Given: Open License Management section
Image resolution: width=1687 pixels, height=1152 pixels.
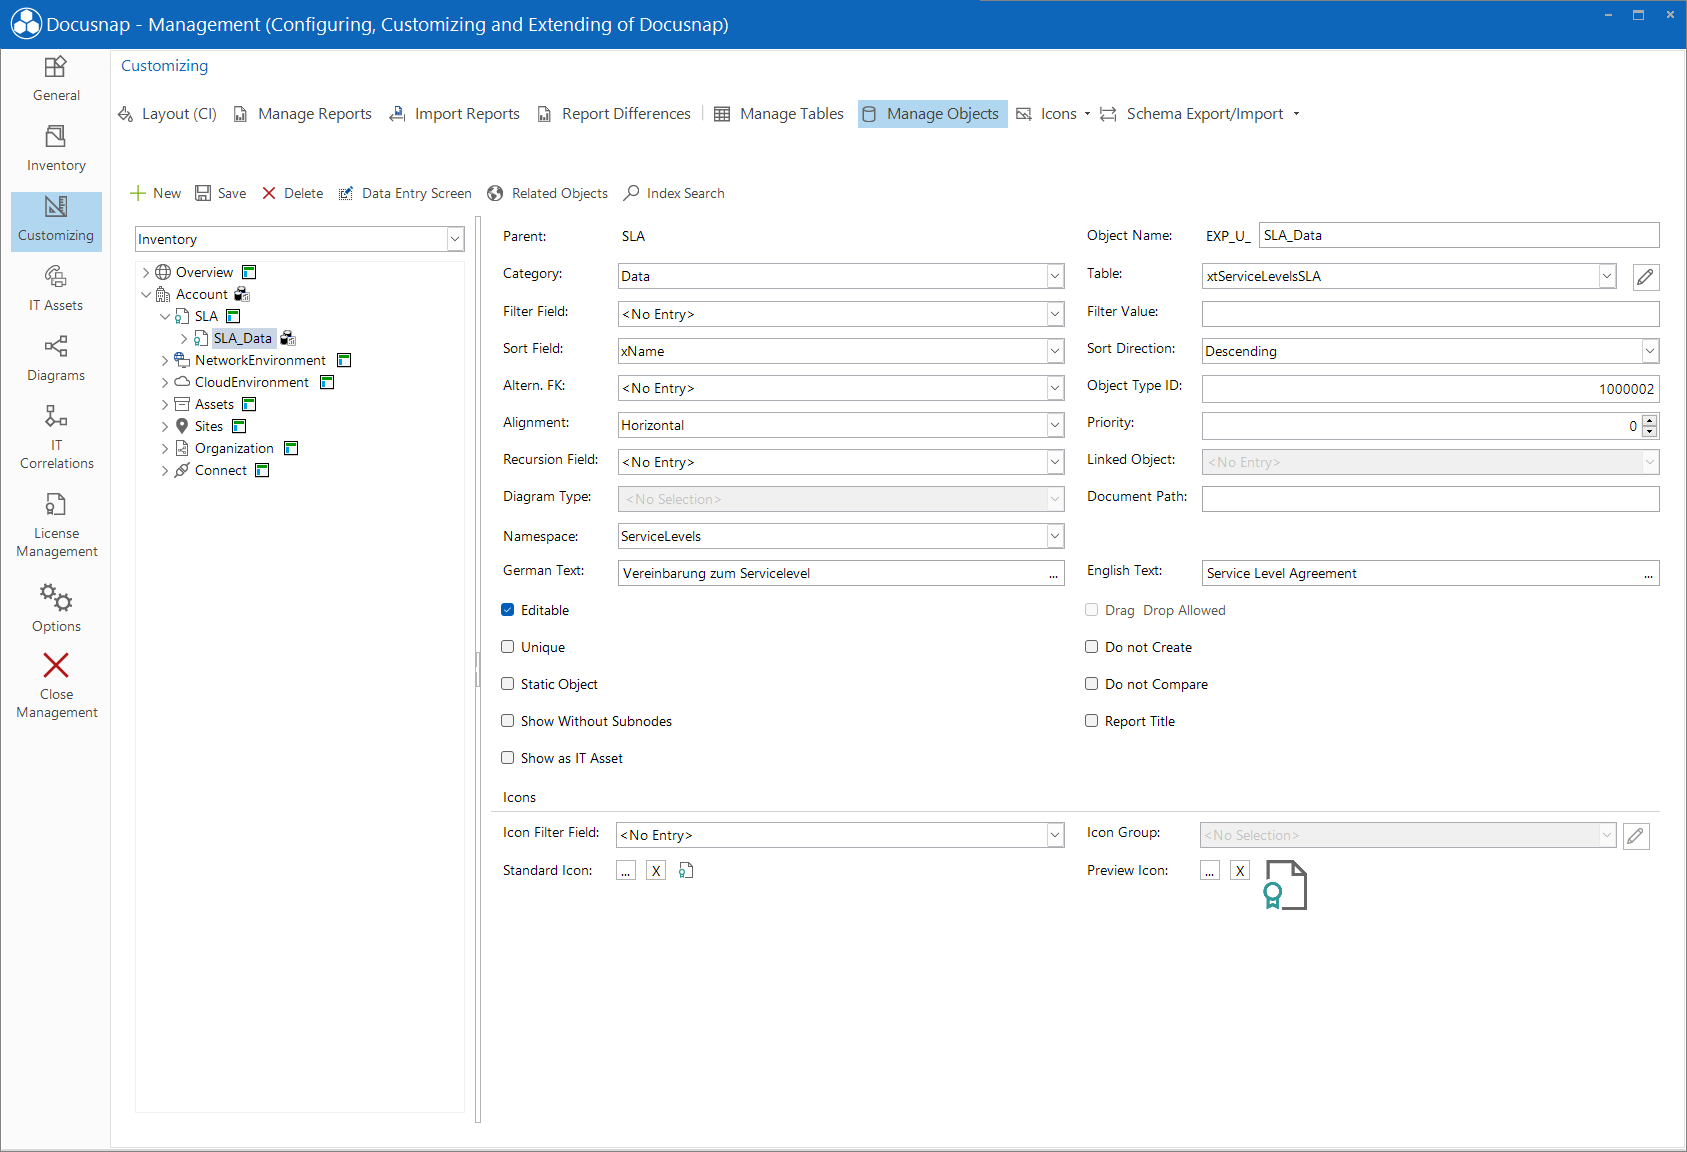Looking at the screenshot, I should pyautogui.click(x=56, y=525).
